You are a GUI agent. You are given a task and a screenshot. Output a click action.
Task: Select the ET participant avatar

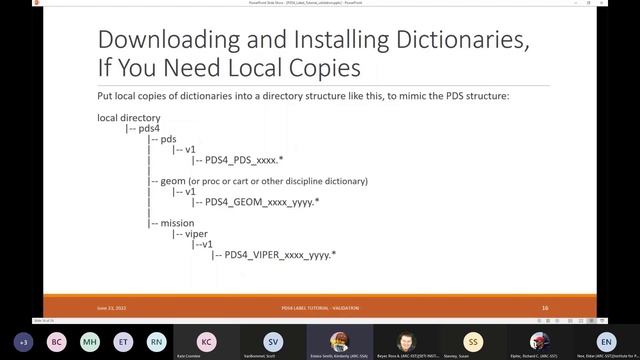pos(123,342)
